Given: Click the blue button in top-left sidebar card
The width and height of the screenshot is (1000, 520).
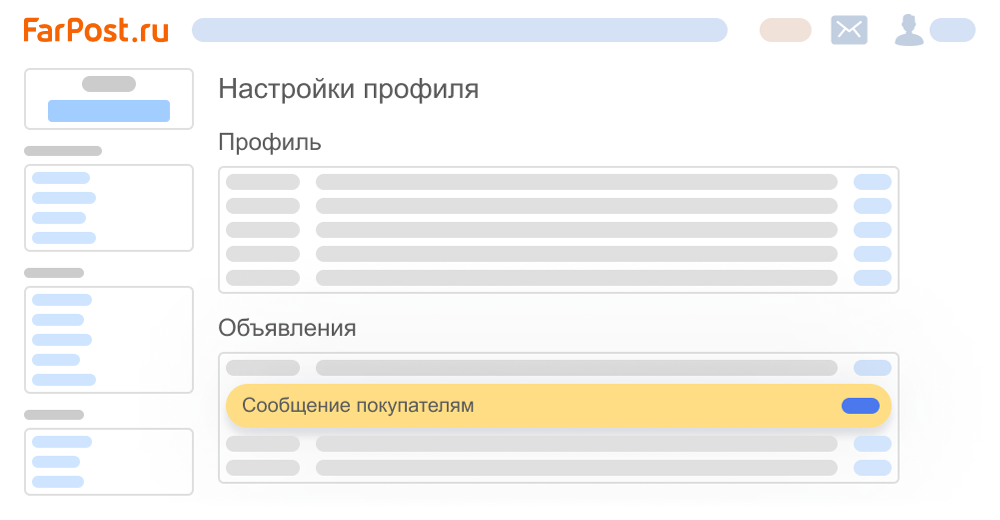Looking at the screenshot, I should pyautogui.click(x=109, y=111).
